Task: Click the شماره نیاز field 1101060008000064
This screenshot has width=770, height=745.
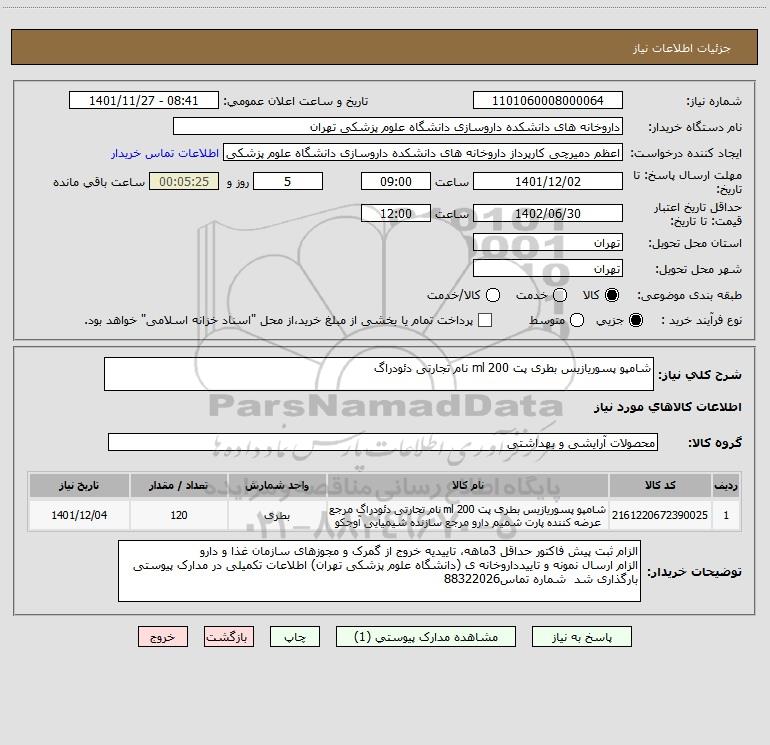Action: [x=548, y=100]
